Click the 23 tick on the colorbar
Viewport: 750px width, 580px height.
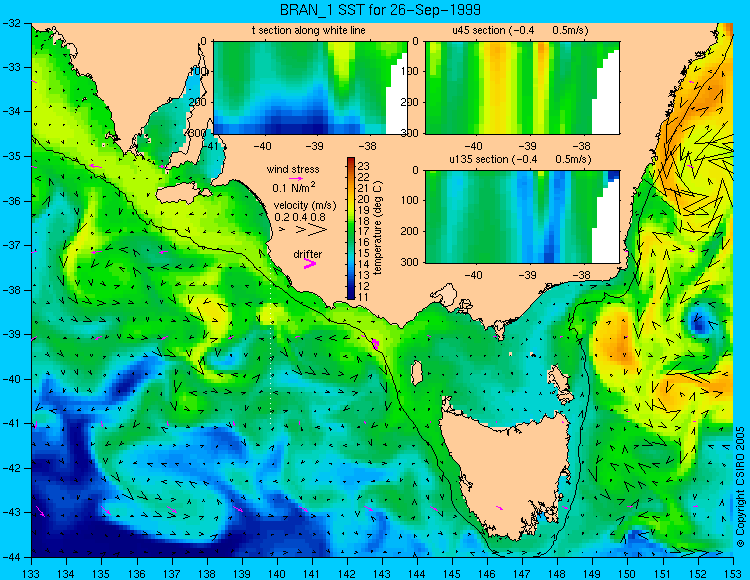coord(364,166)
